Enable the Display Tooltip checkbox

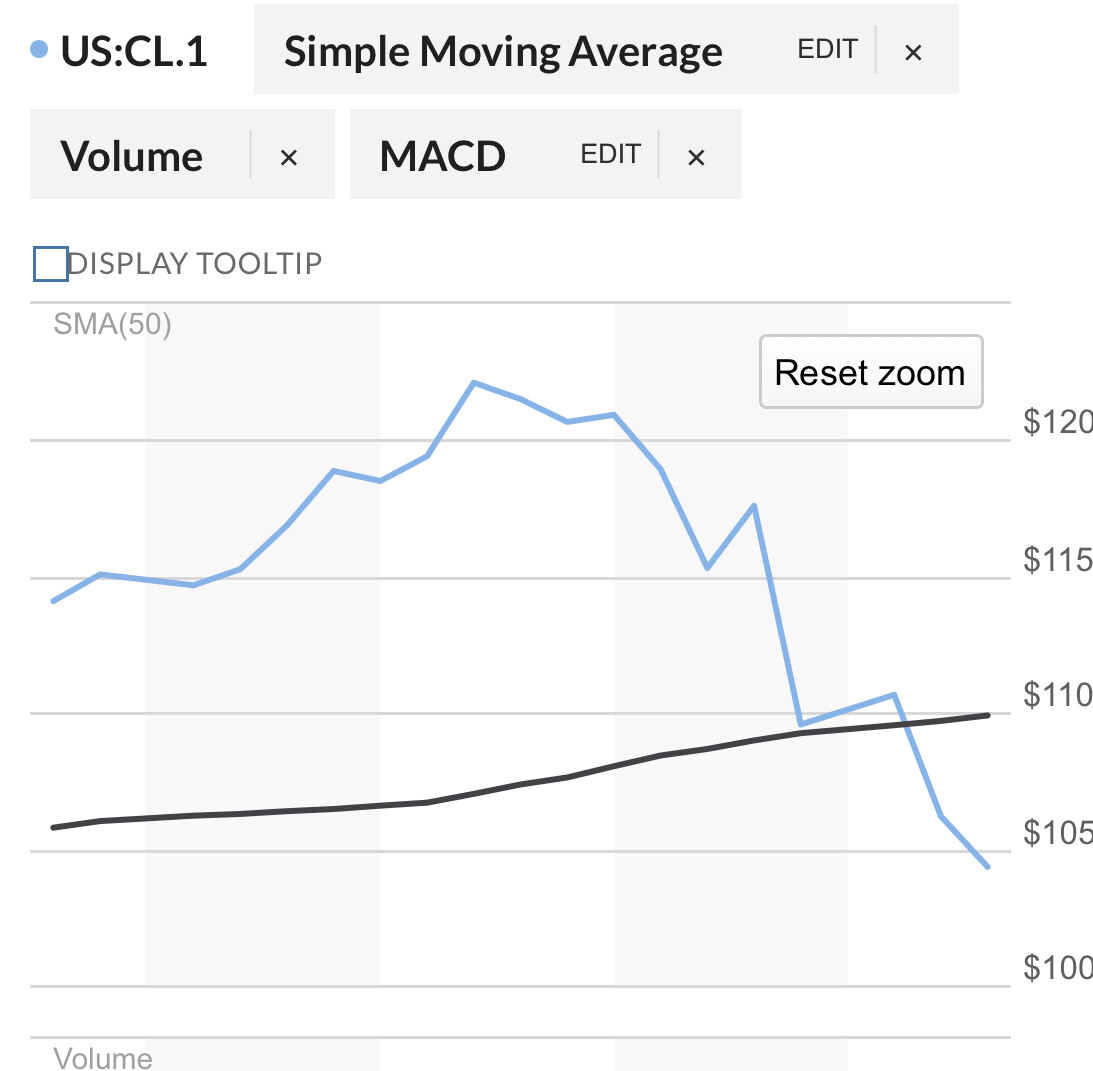click(x=51, y=264)
